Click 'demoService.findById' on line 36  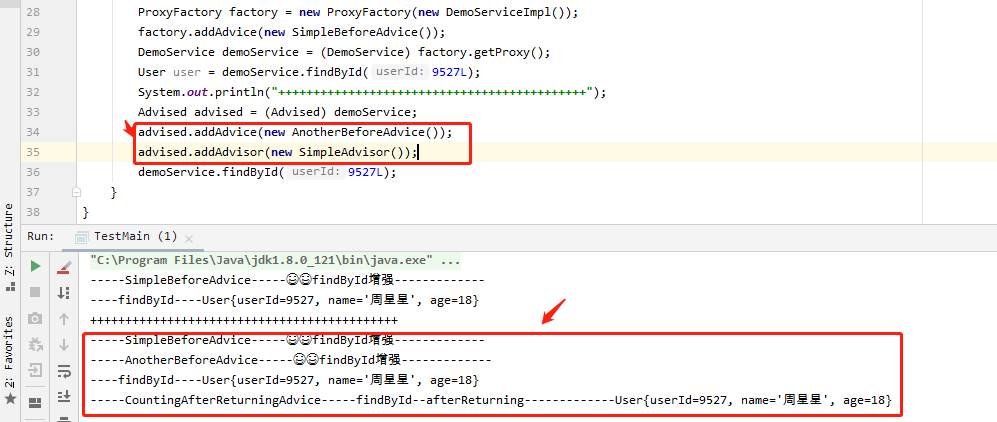click(207, 172)
